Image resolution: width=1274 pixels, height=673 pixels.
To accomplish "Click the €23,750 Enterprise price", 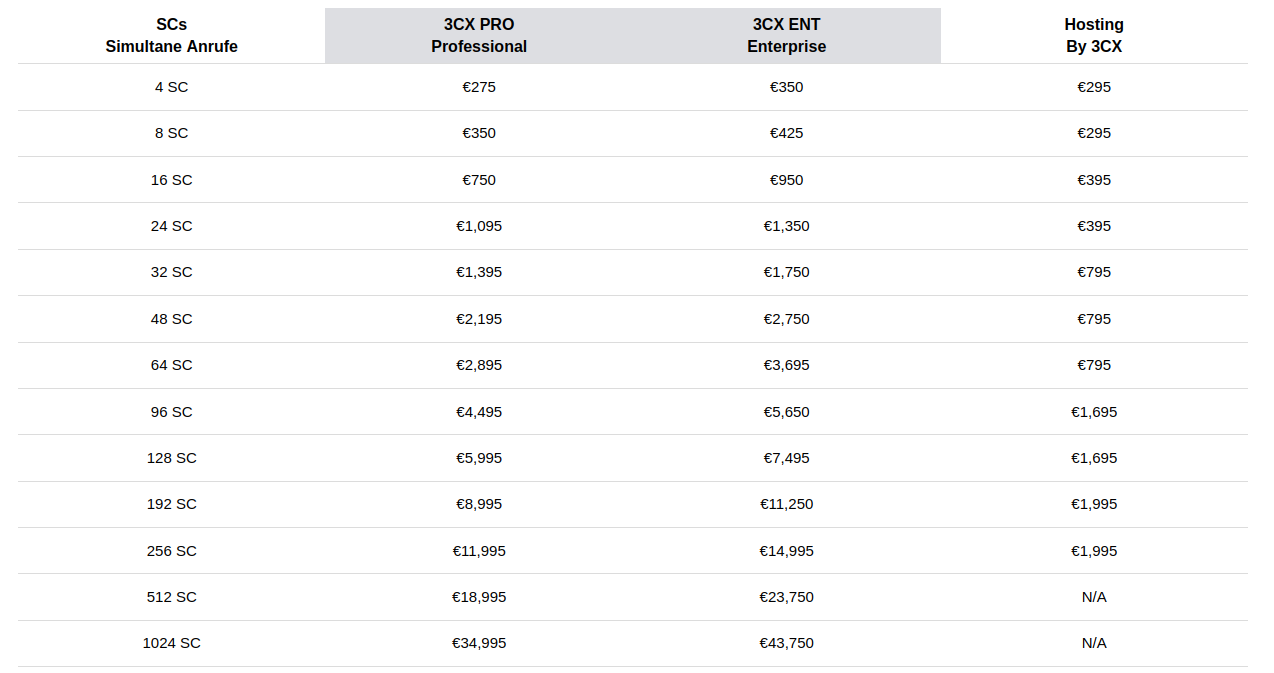I will pyautogui.click(x=787, y=597).
